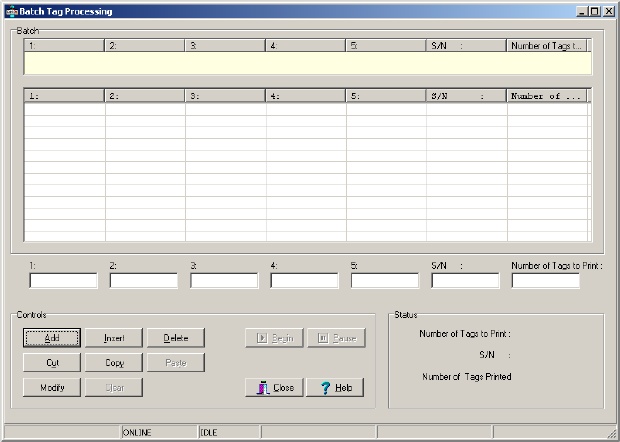Viewport: 620px width, 442px height.
Task: Click the Number of Tags to Print field
Action: [x=546, y=281]
